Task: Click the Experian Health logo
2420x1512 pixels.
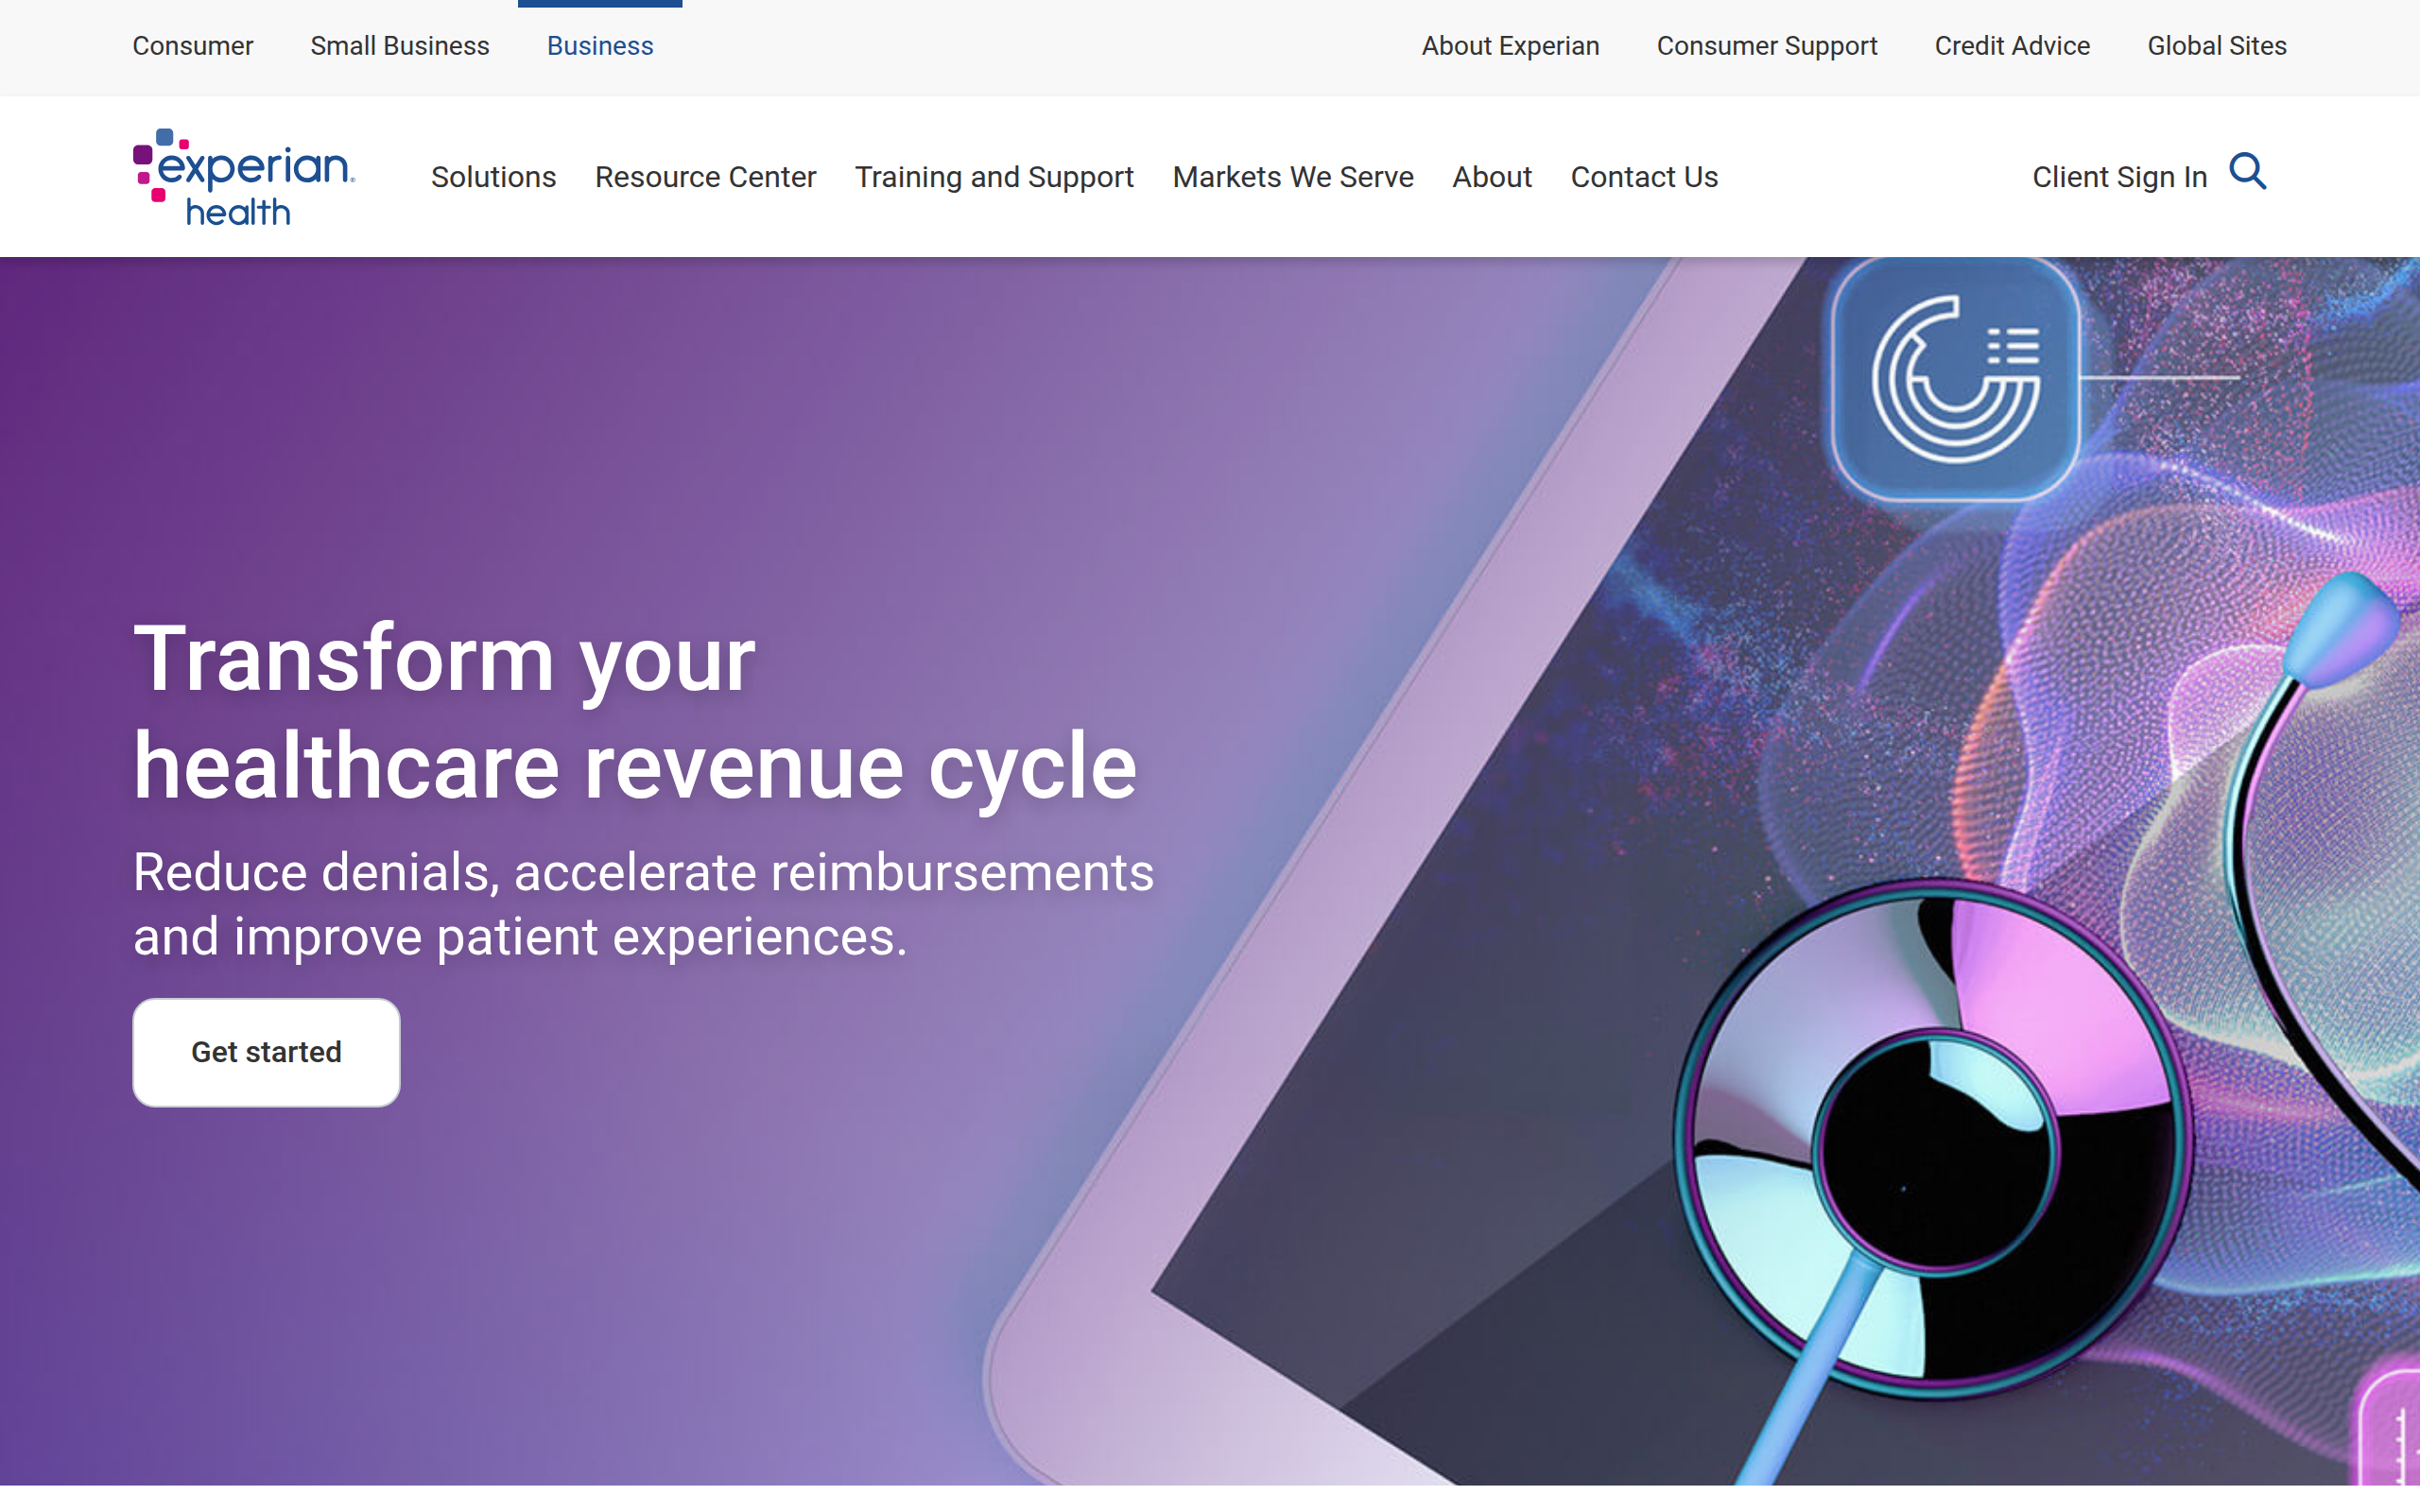Action: (x=242, y=175)
